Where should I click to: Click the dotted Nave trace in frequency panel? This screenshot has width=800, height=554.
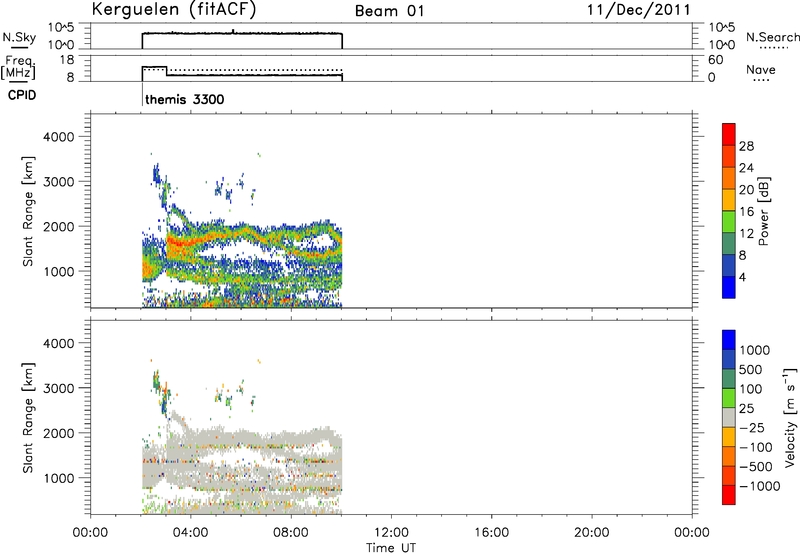(242, 70)
